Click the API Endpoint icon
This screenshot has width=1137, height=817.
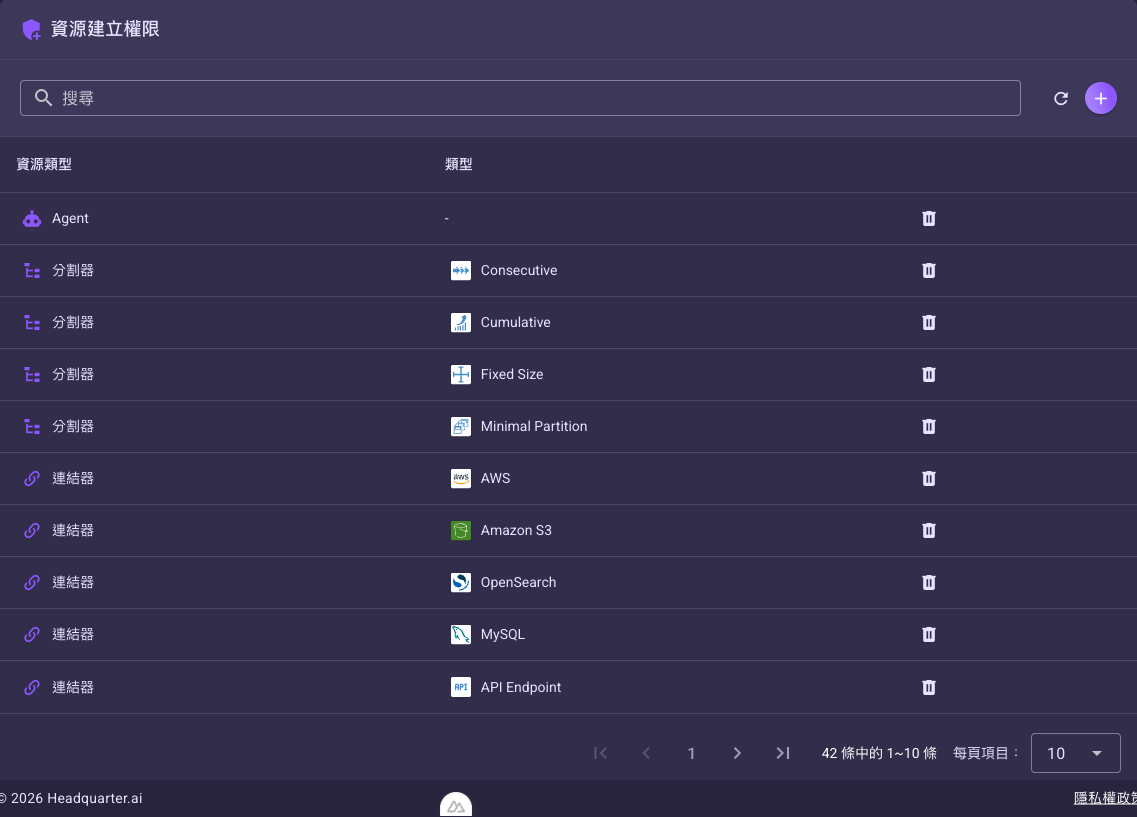coord(460,687)
